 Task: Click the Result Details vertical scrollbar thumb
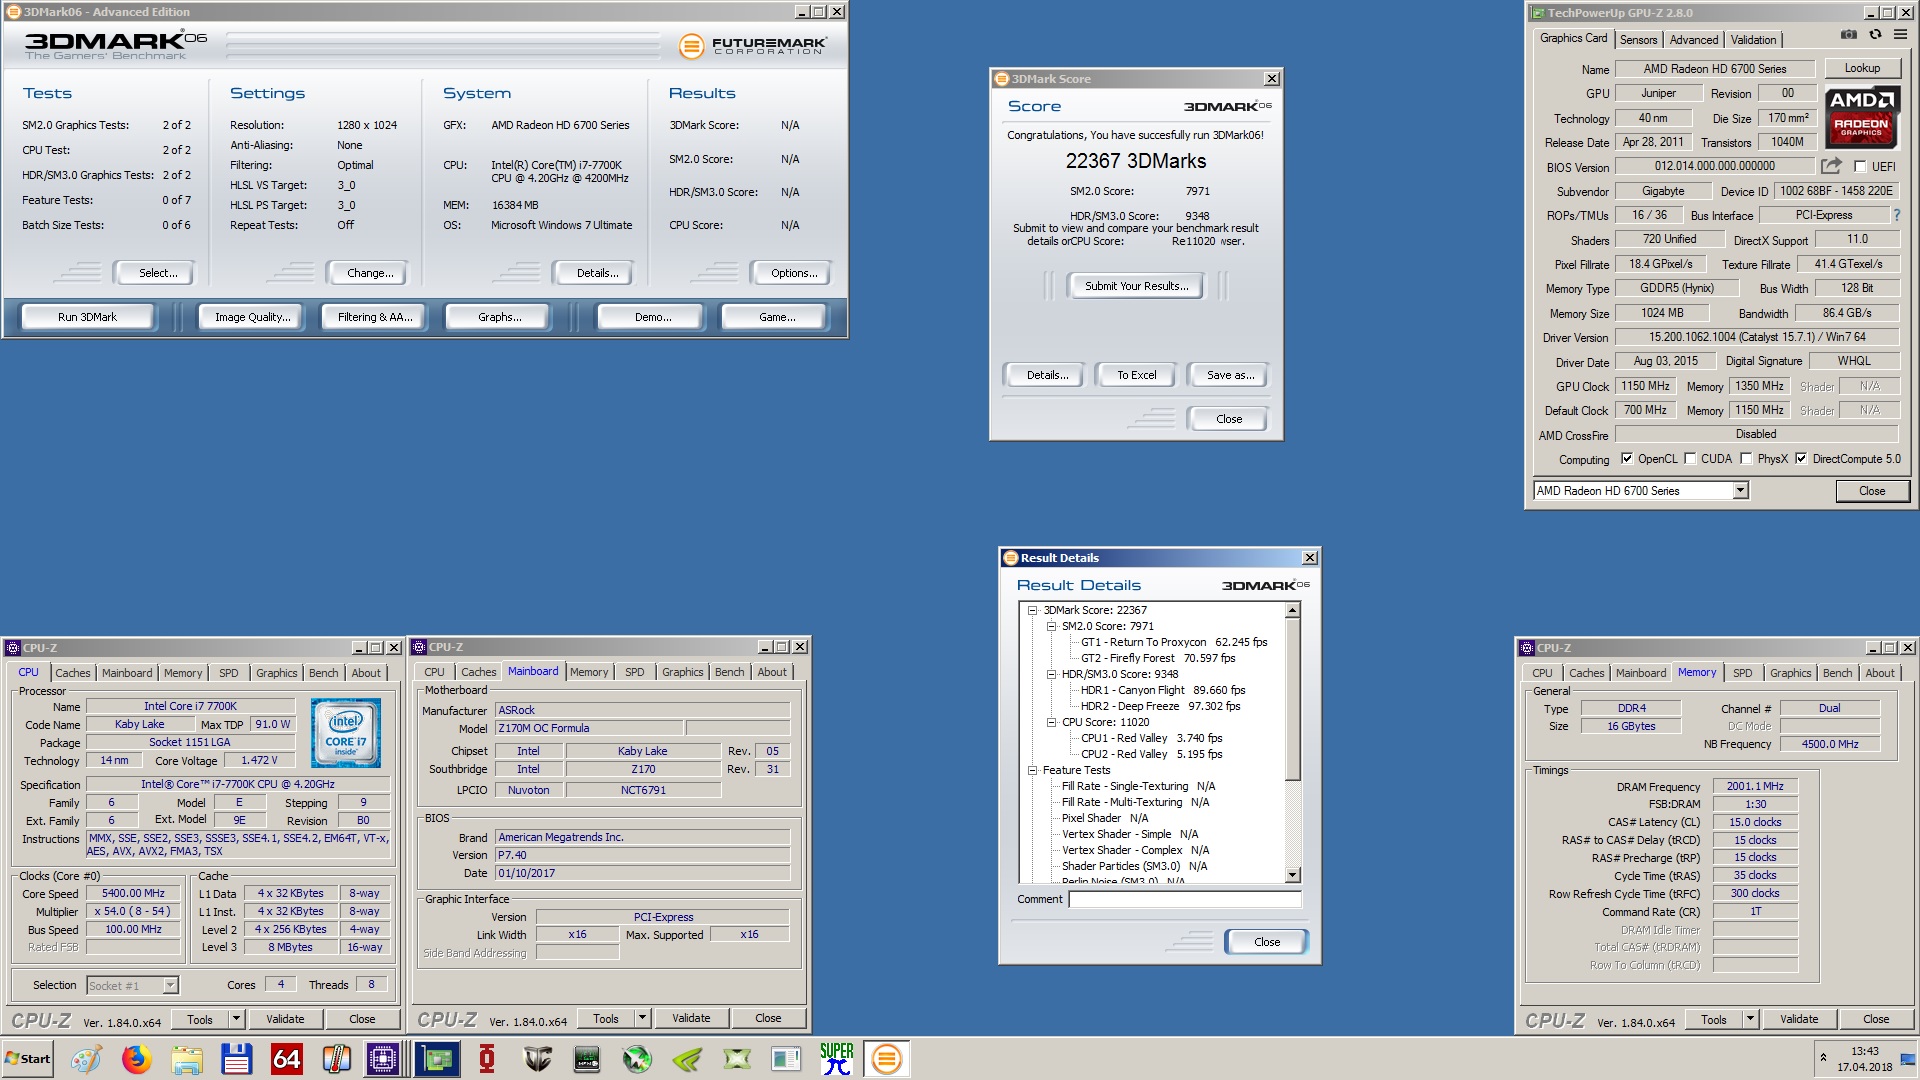click(x=1292, y=699)
